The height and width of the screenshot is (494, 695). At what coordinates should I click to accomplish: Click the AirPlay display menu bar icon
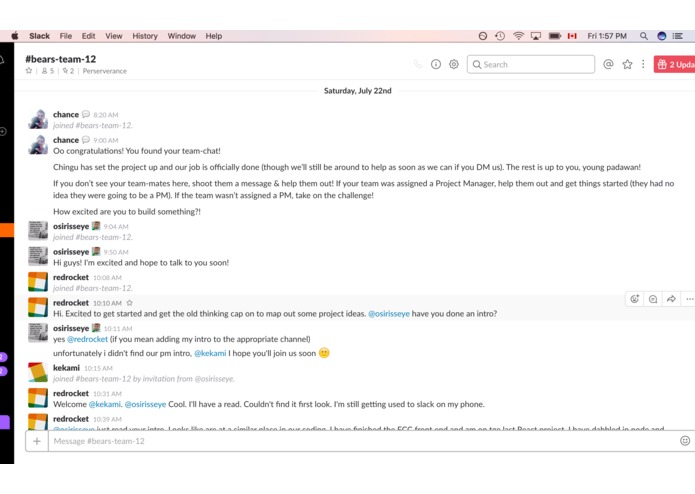coord(536,36)
